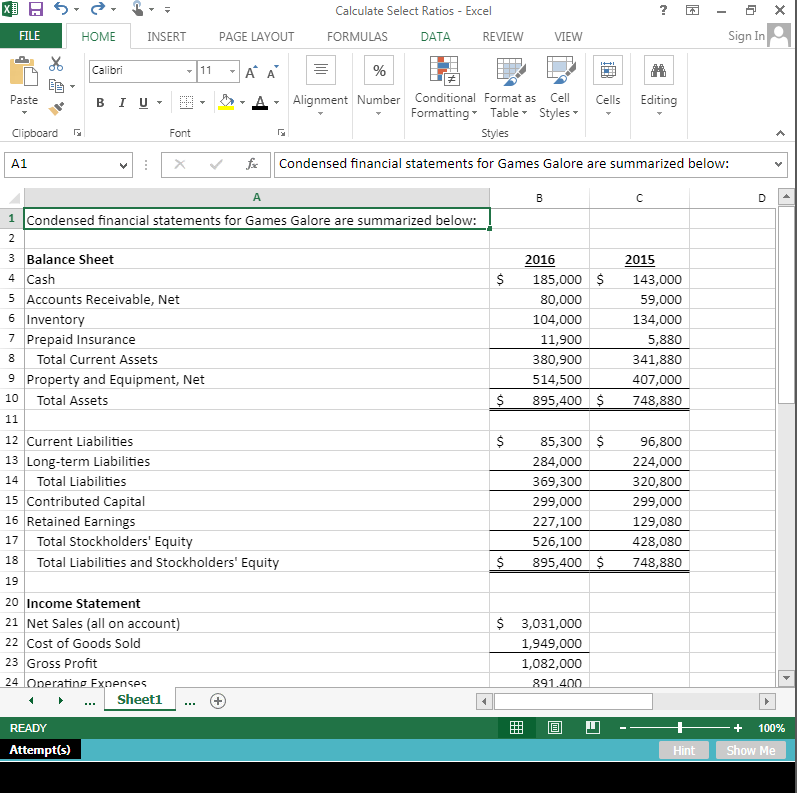This screenshot has height=793, width=800.
Task: Click the Find & Select binoculars icon
Action: tap(658, 70)
